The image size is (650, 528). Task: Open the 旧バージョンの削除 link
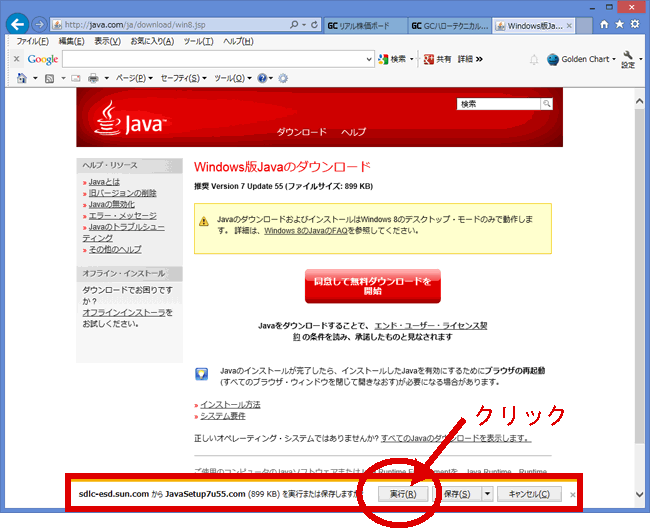[x=123, y=193]
